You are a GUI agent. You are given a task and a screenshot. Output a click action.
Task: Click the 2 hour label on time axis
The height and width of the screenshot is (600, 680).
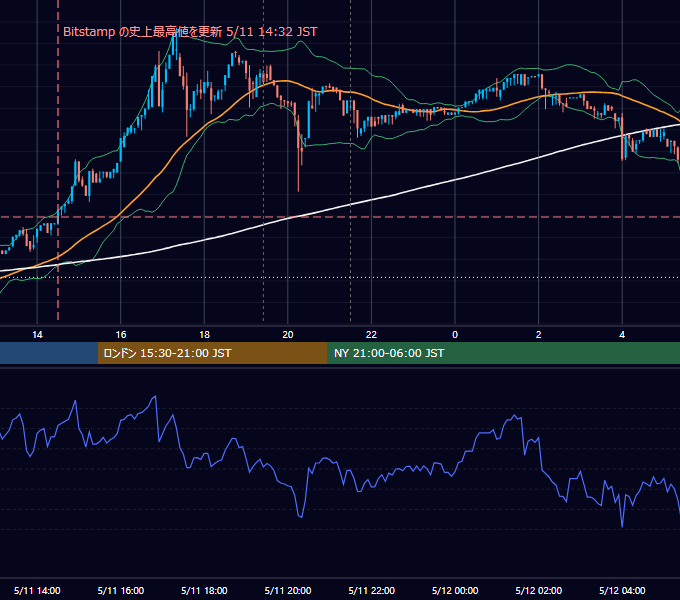tap(539, 335)
